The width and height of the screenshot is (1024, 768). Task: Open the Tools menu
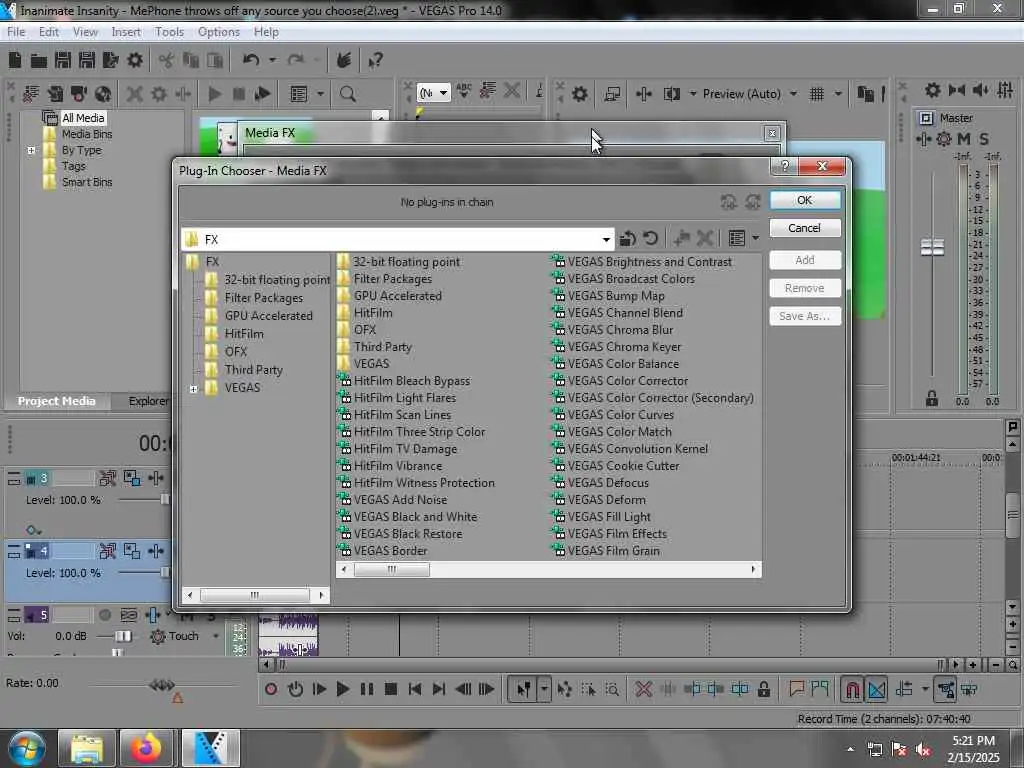pos(169,32)
